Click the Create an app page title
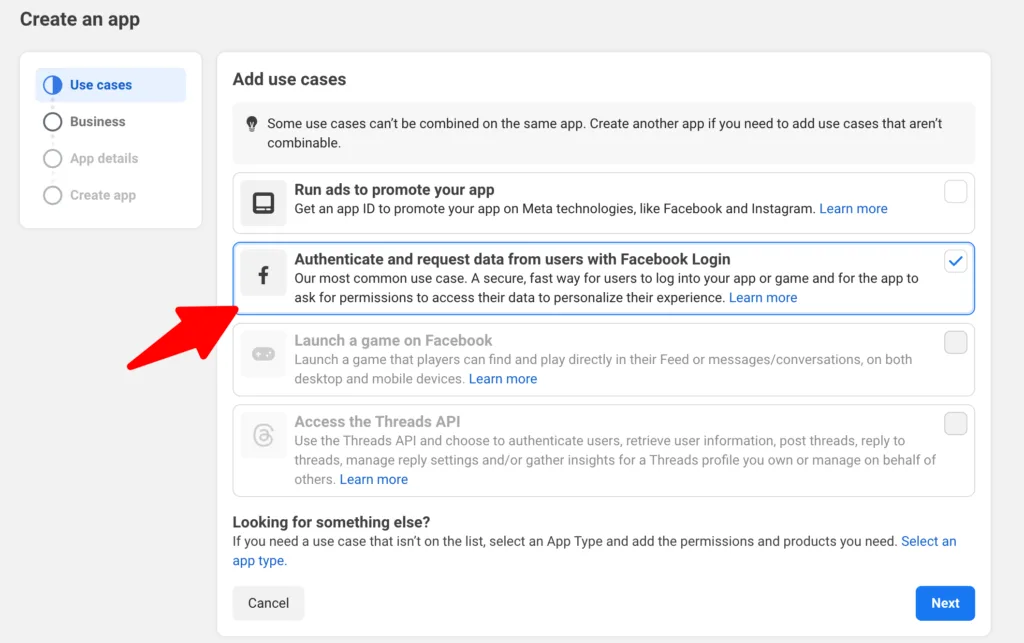Screen dimensions: 1024x643 coord(80,19)
